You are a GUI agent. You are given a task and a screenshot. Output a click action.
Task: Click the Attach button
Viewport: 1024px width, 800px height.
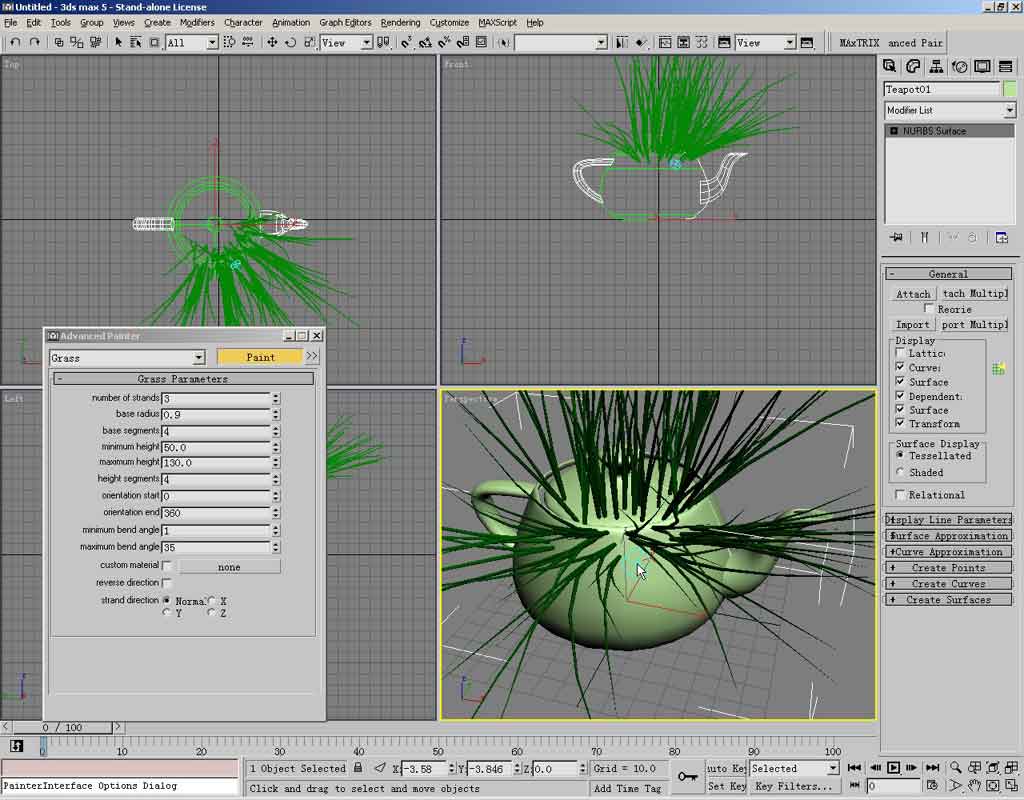[912, 294]
